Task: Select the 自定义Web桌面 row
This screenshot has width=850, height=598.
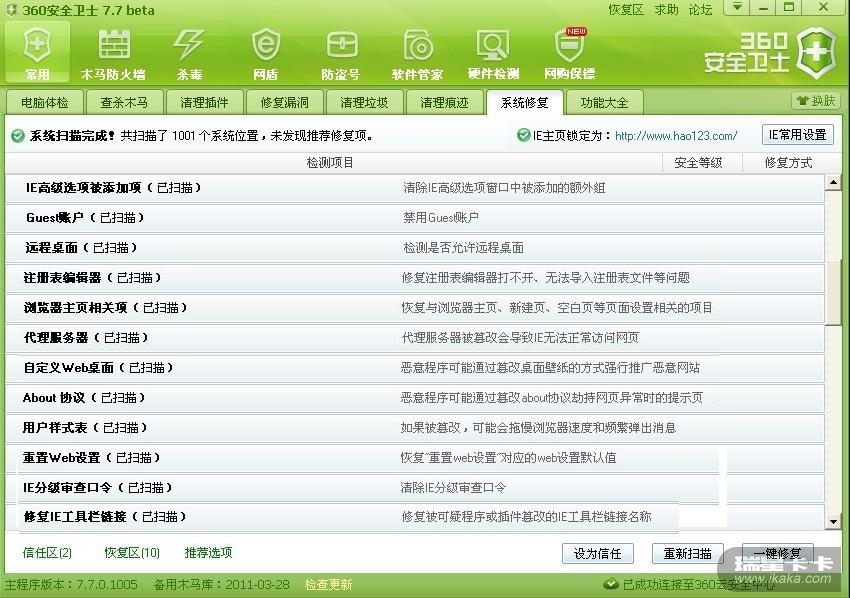Action: click(x=415, y=368)
